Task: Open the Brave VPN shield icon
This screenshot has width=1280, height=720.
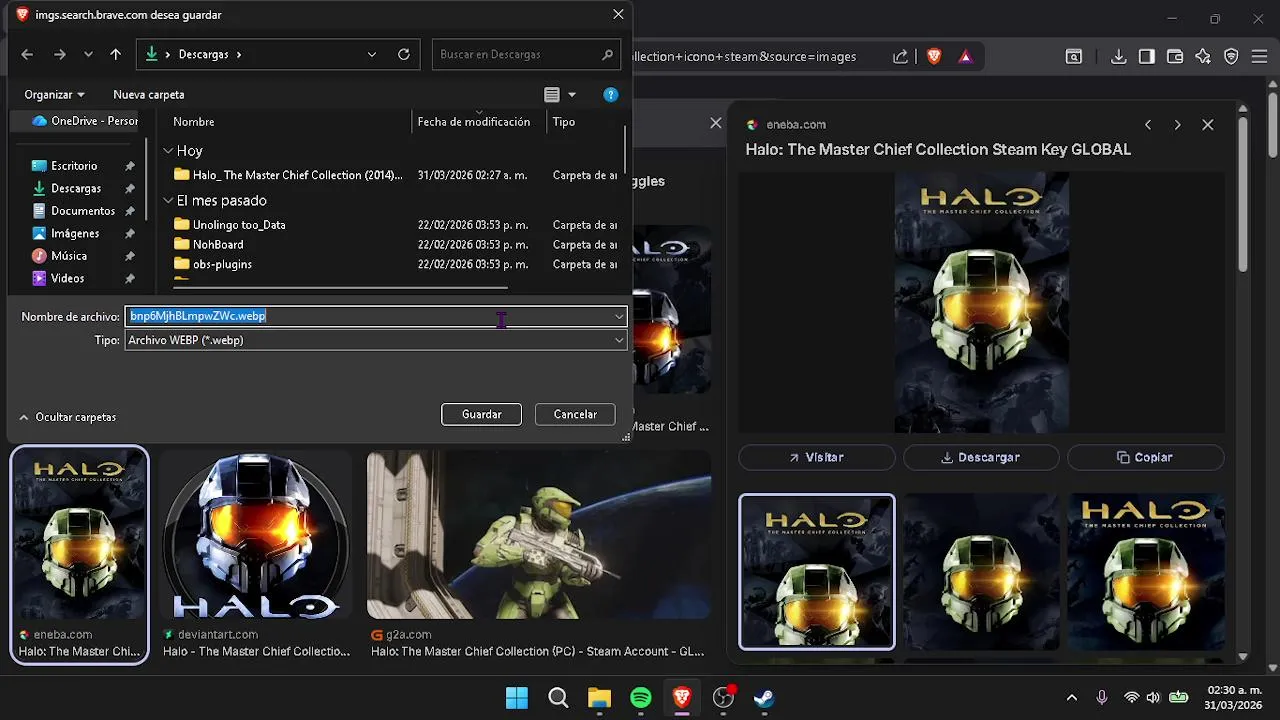Action: (x=1231, y=57)
